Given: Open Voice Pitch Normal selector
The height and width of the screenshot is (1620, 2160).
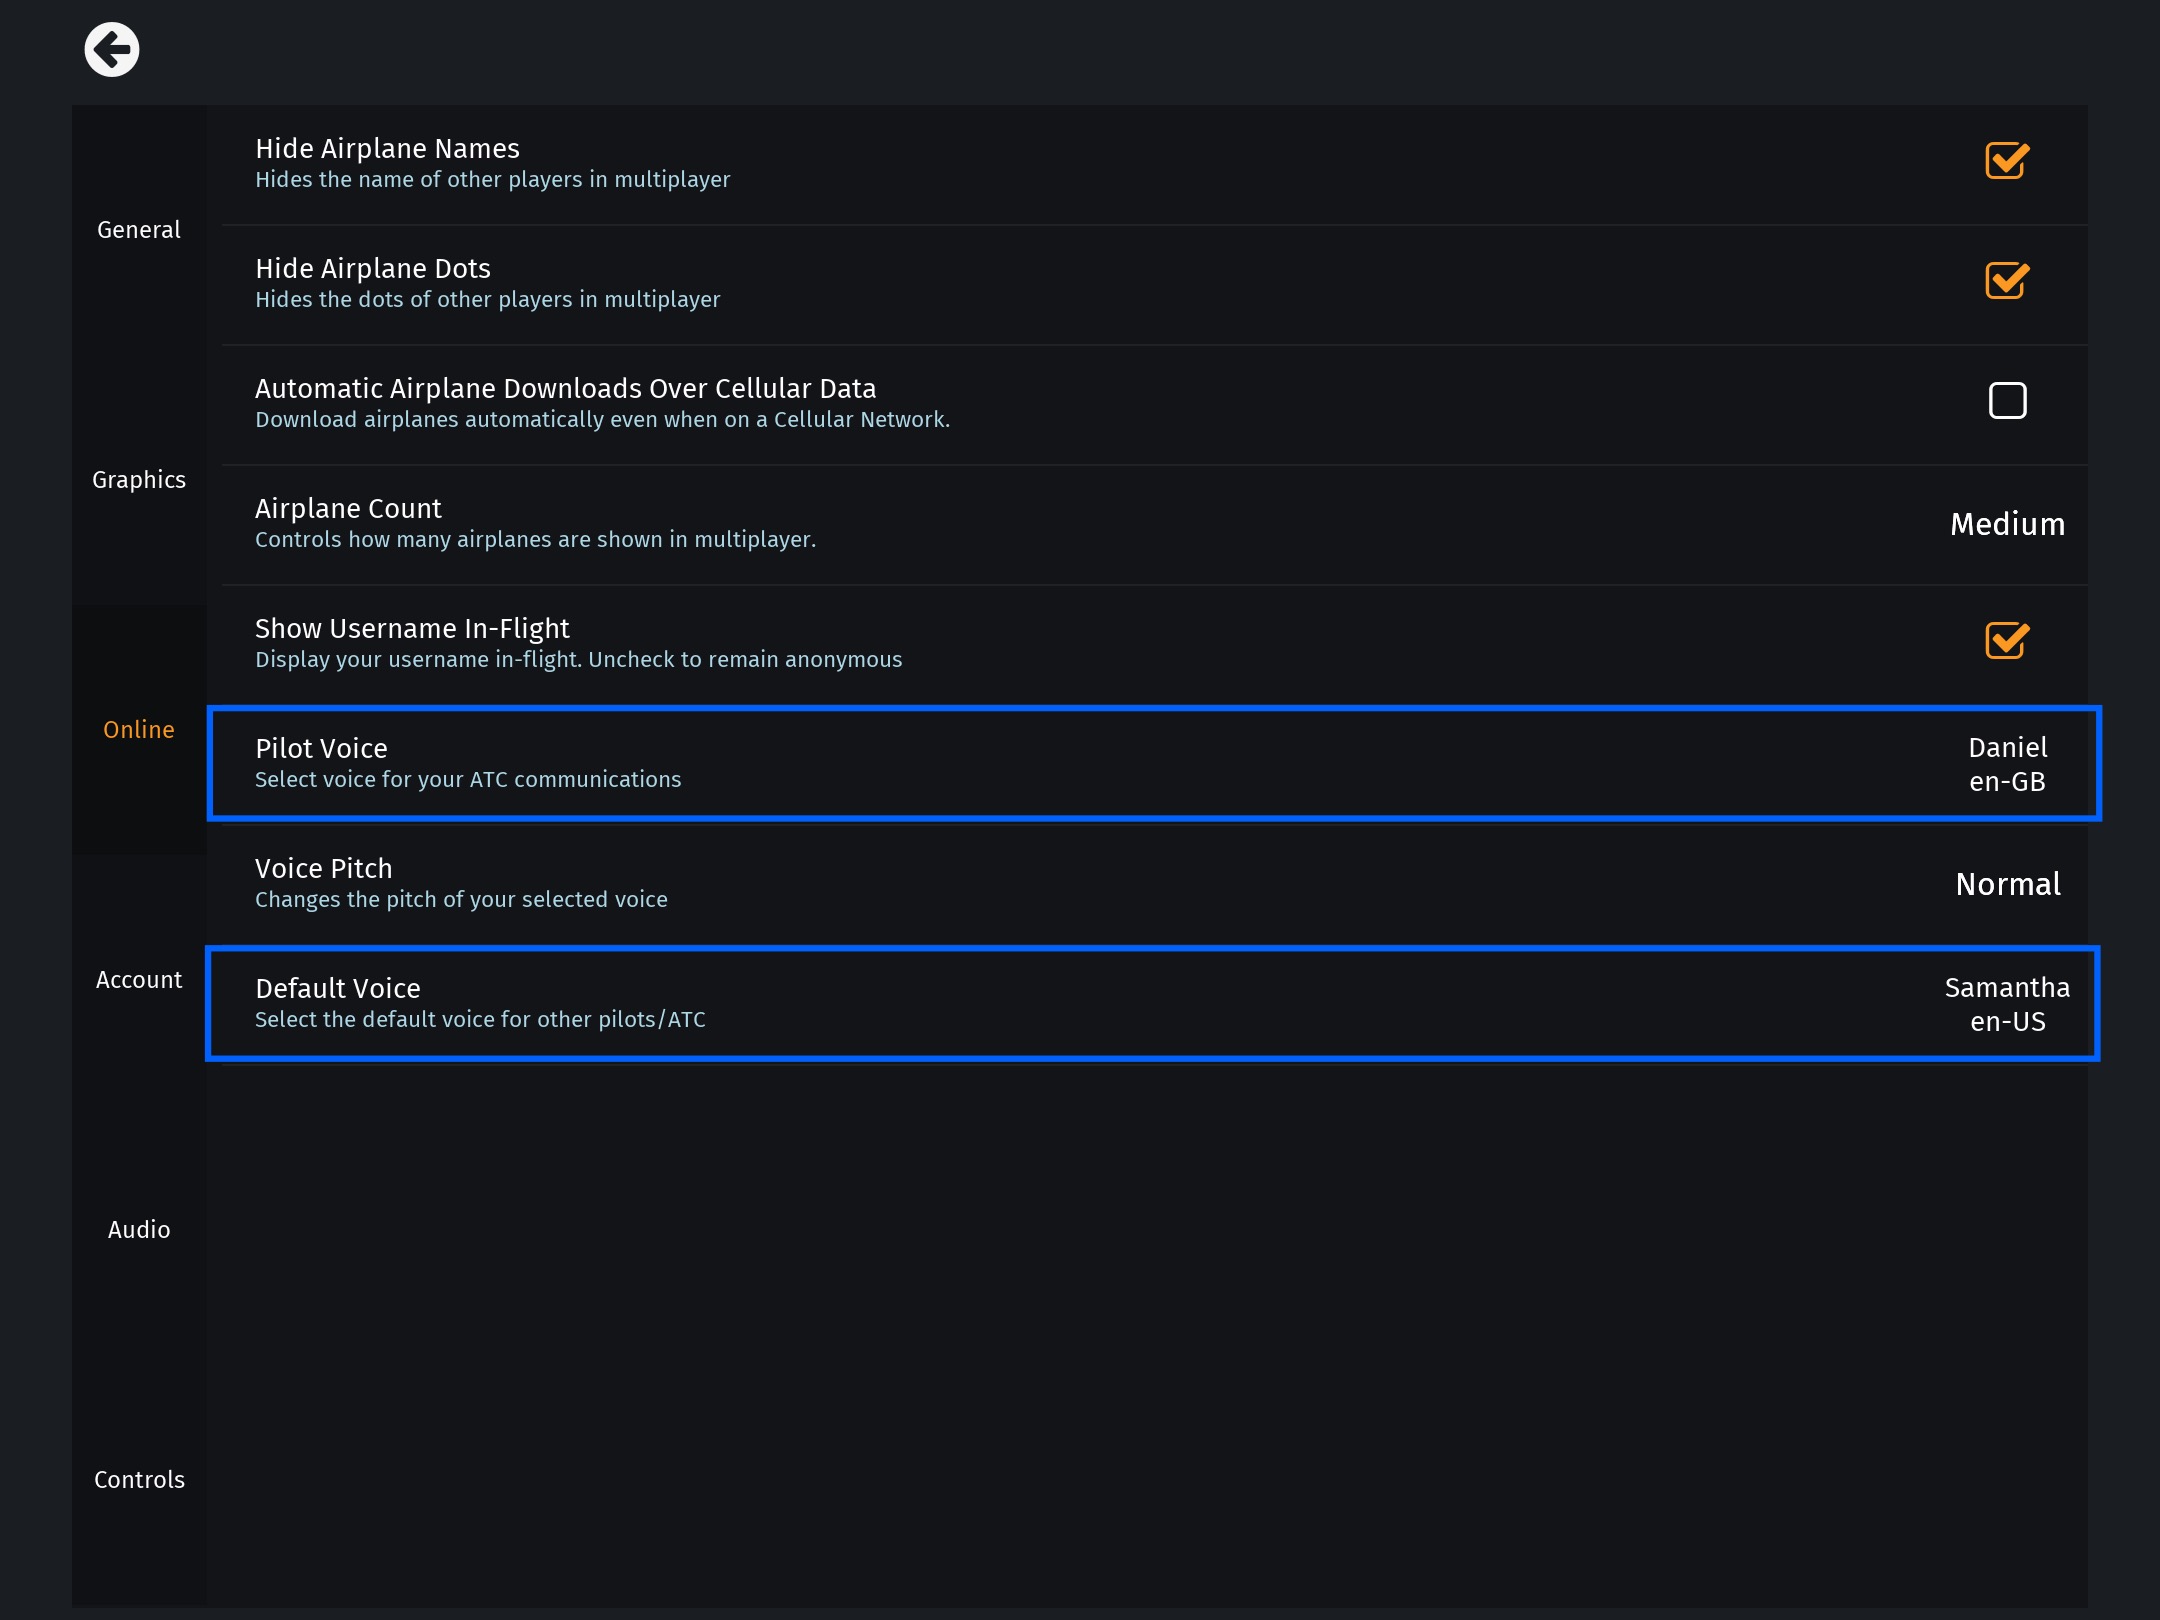Looking at the screenshot, I should coord(2007,884).
